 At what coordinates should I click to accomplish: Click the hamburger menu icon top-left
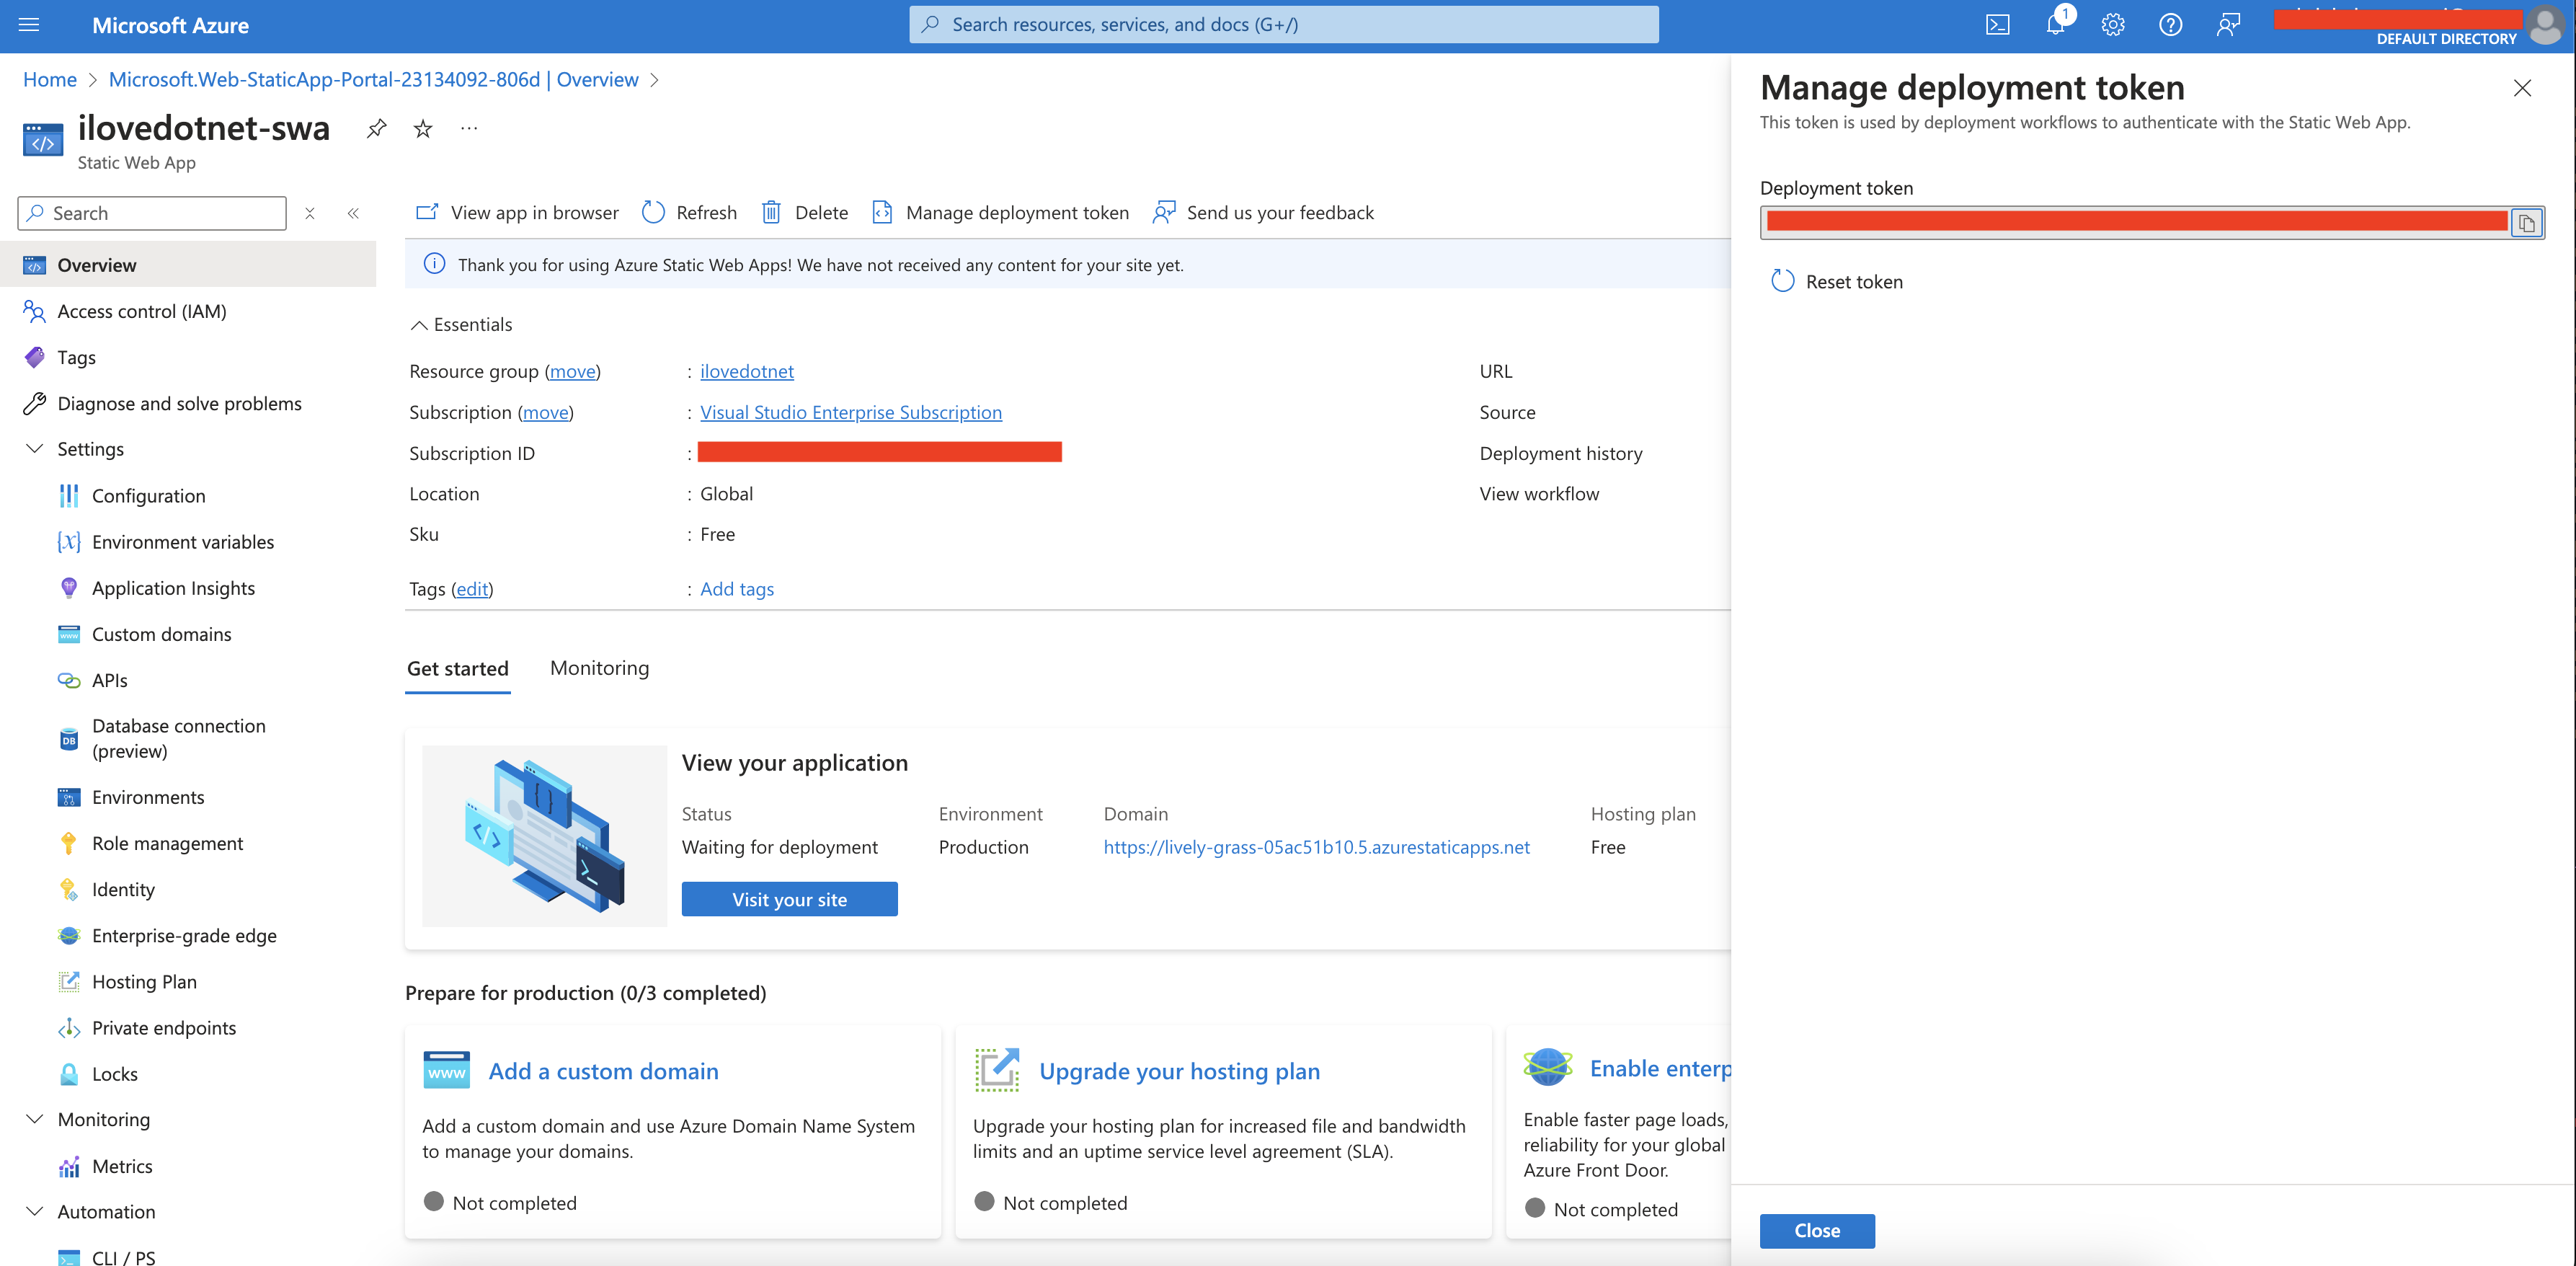point(30,25)
